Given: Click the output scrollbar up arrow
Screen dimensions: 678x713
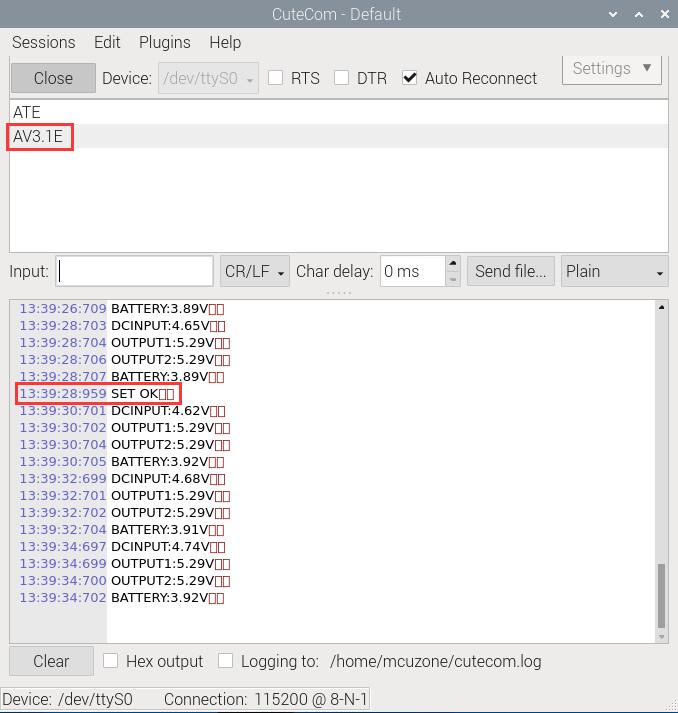Looking at the screenshot, I should tap(662, 308).
